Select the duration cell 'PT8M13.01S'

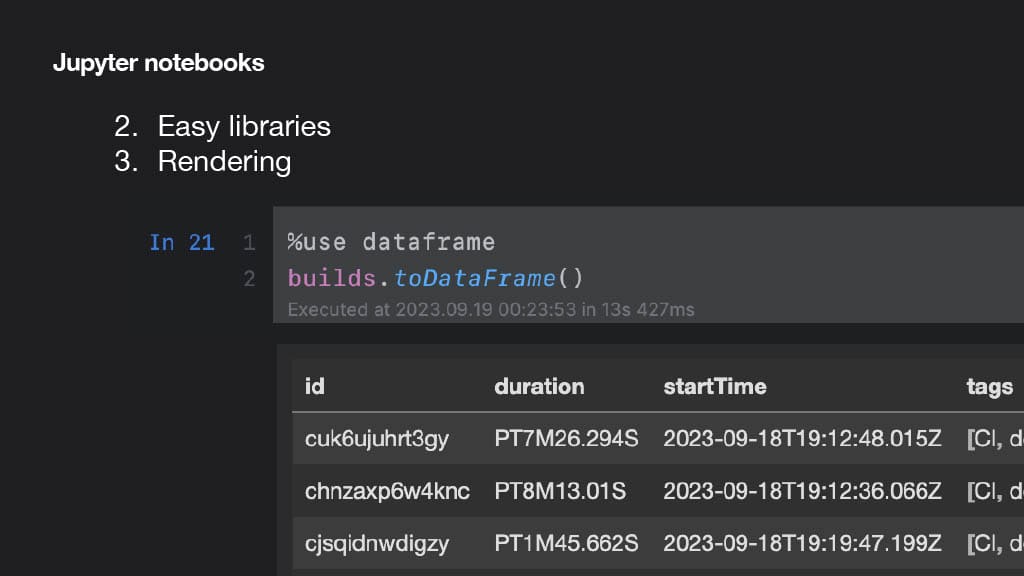(560, 491)
